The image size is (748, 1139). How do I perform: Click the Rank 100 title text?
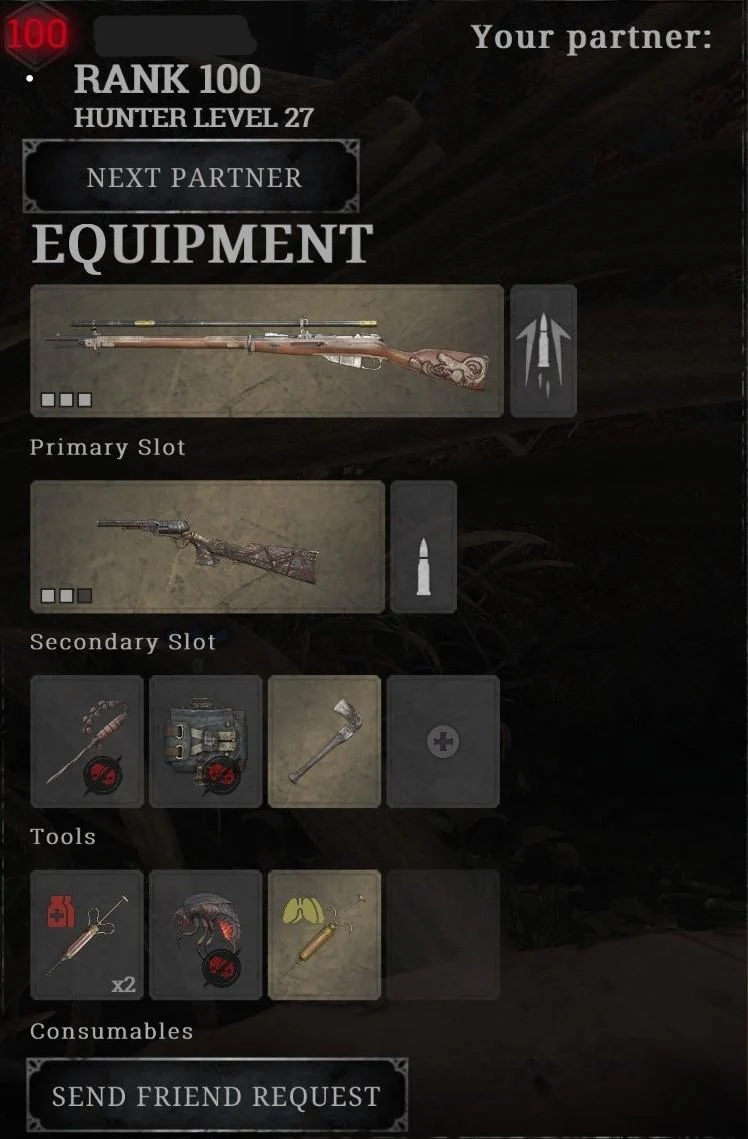(167, 79)
